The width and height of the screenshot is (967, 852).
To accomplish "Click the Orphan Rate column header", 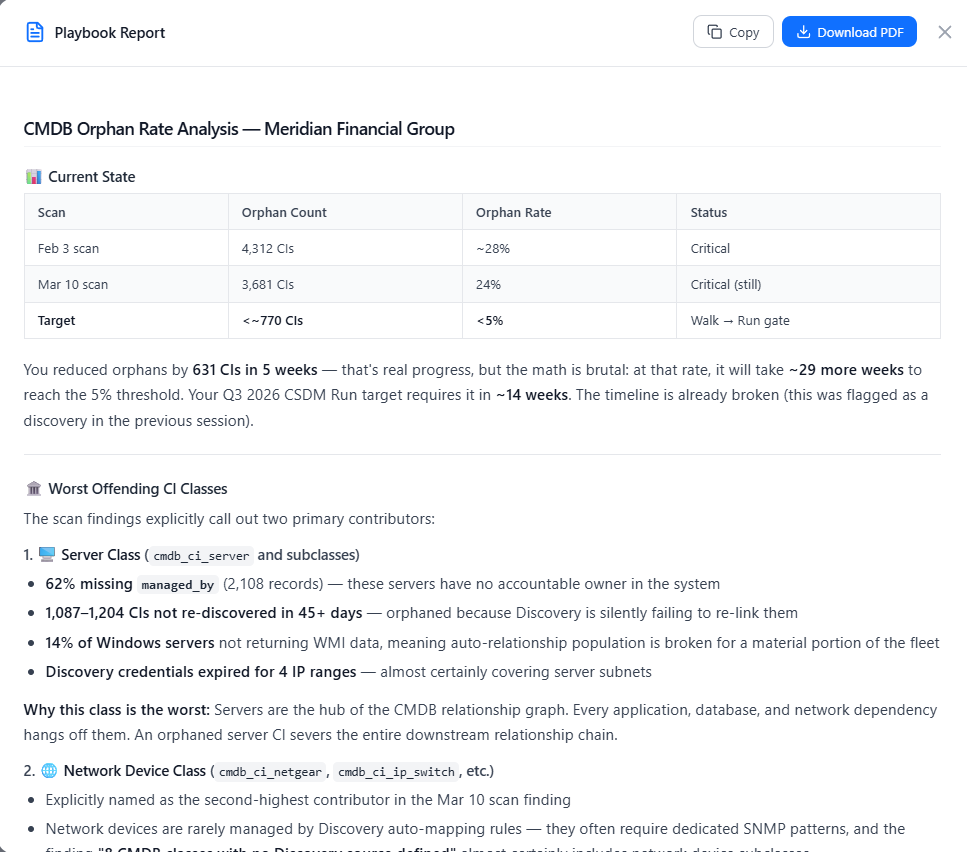I will (x=513, y=212).
